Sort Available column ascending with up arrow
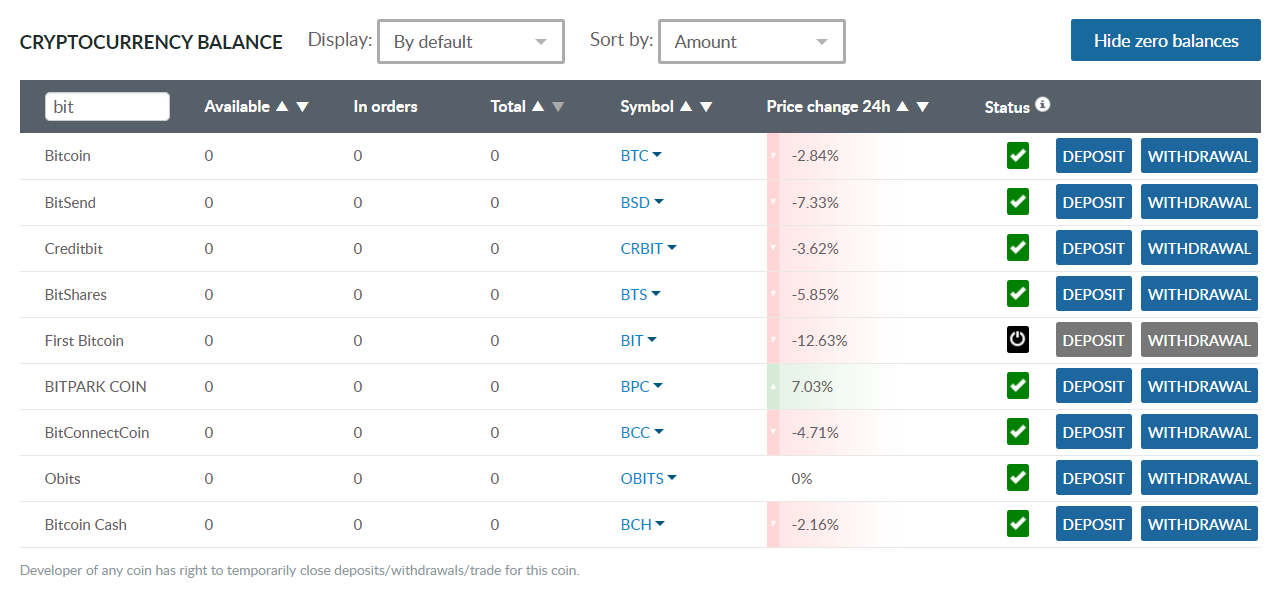The image size is (1277, 591). click(x=282, y=107)
